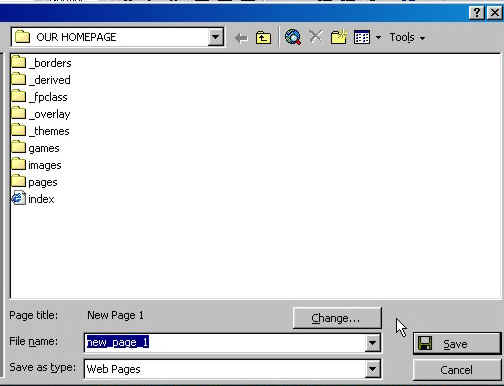Click the _overlay folder name
This screenshot has width=504, height=386.
pyautogui.click(x=50, y=114)
